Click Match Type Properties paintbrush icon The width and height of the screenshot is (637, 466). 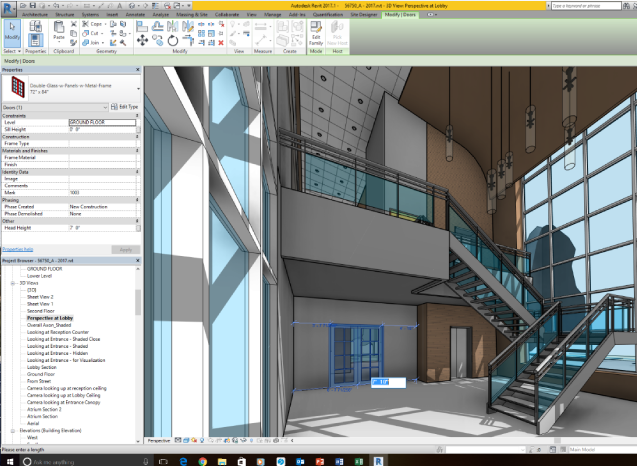tap(74, 42)
